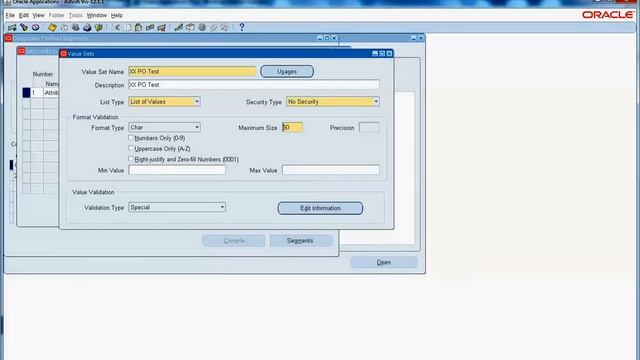Click the Edit Information button
Viewport: 640px width, 360px height.
coord(320,208)
